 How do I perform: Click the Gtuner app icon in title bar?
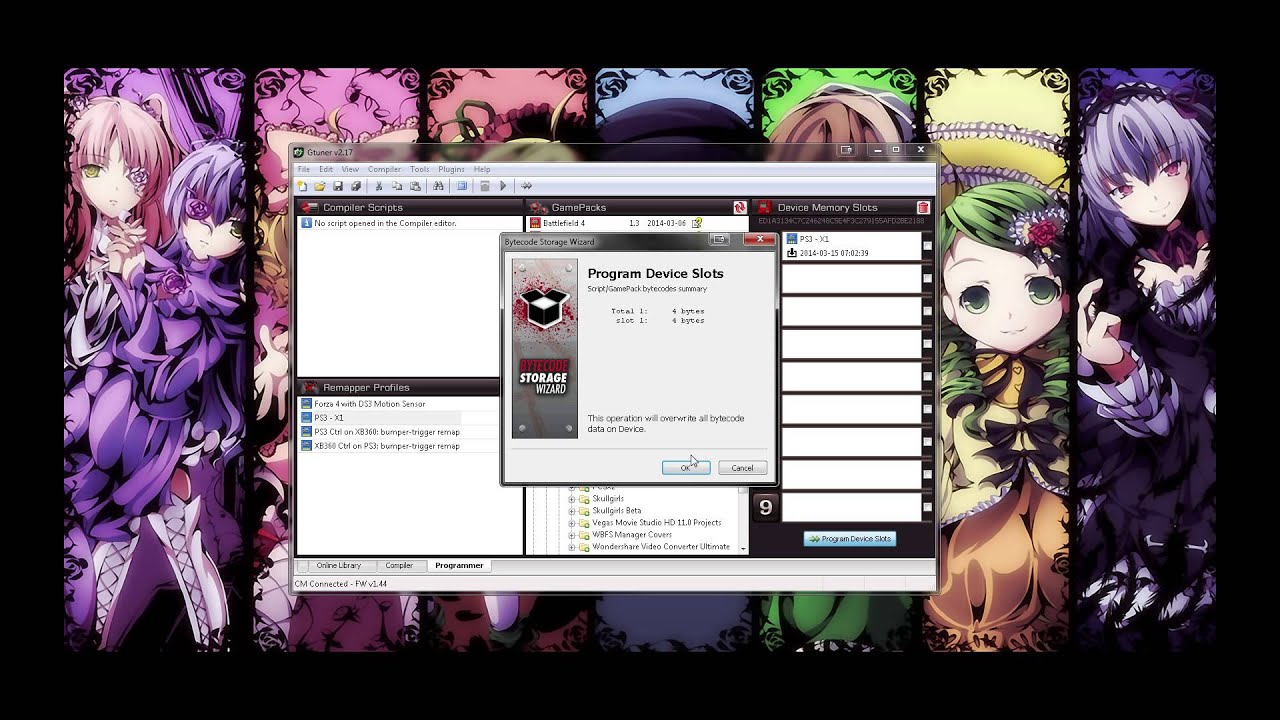click(299, 151)
